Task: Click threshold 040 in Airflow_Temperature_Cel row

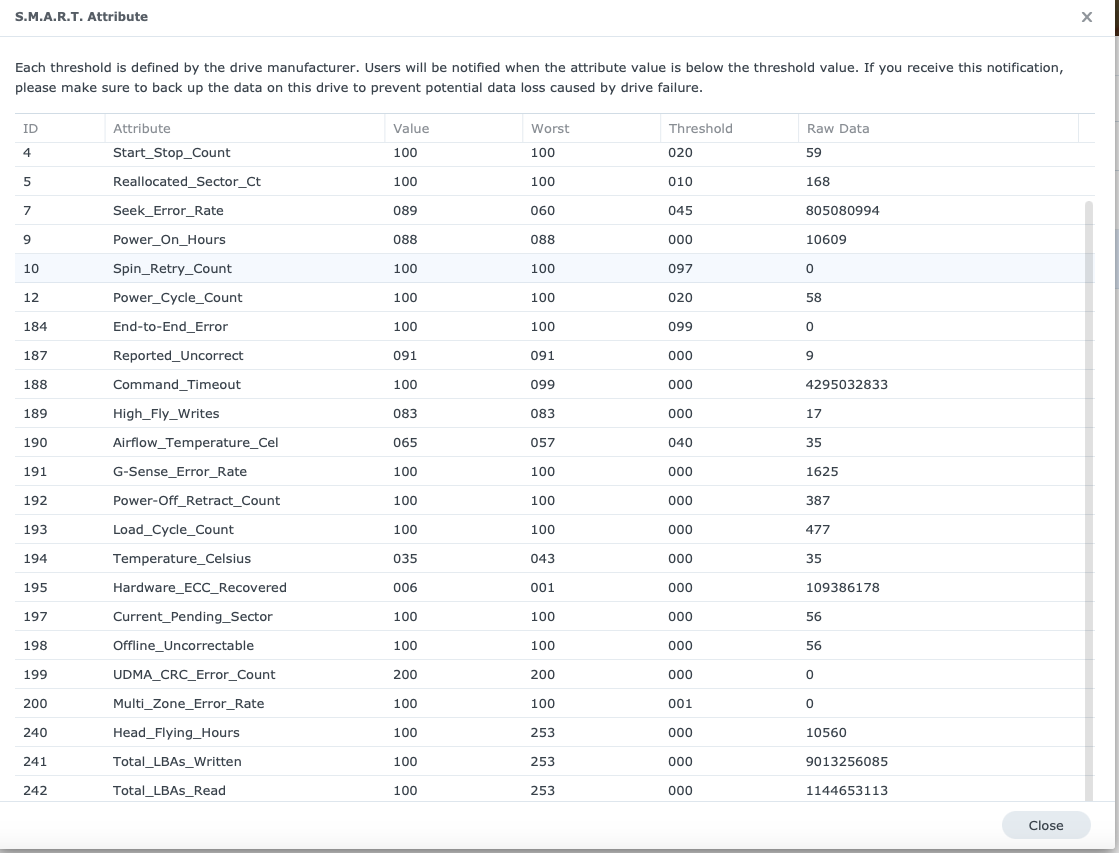Action: click(x=680, y=443)
